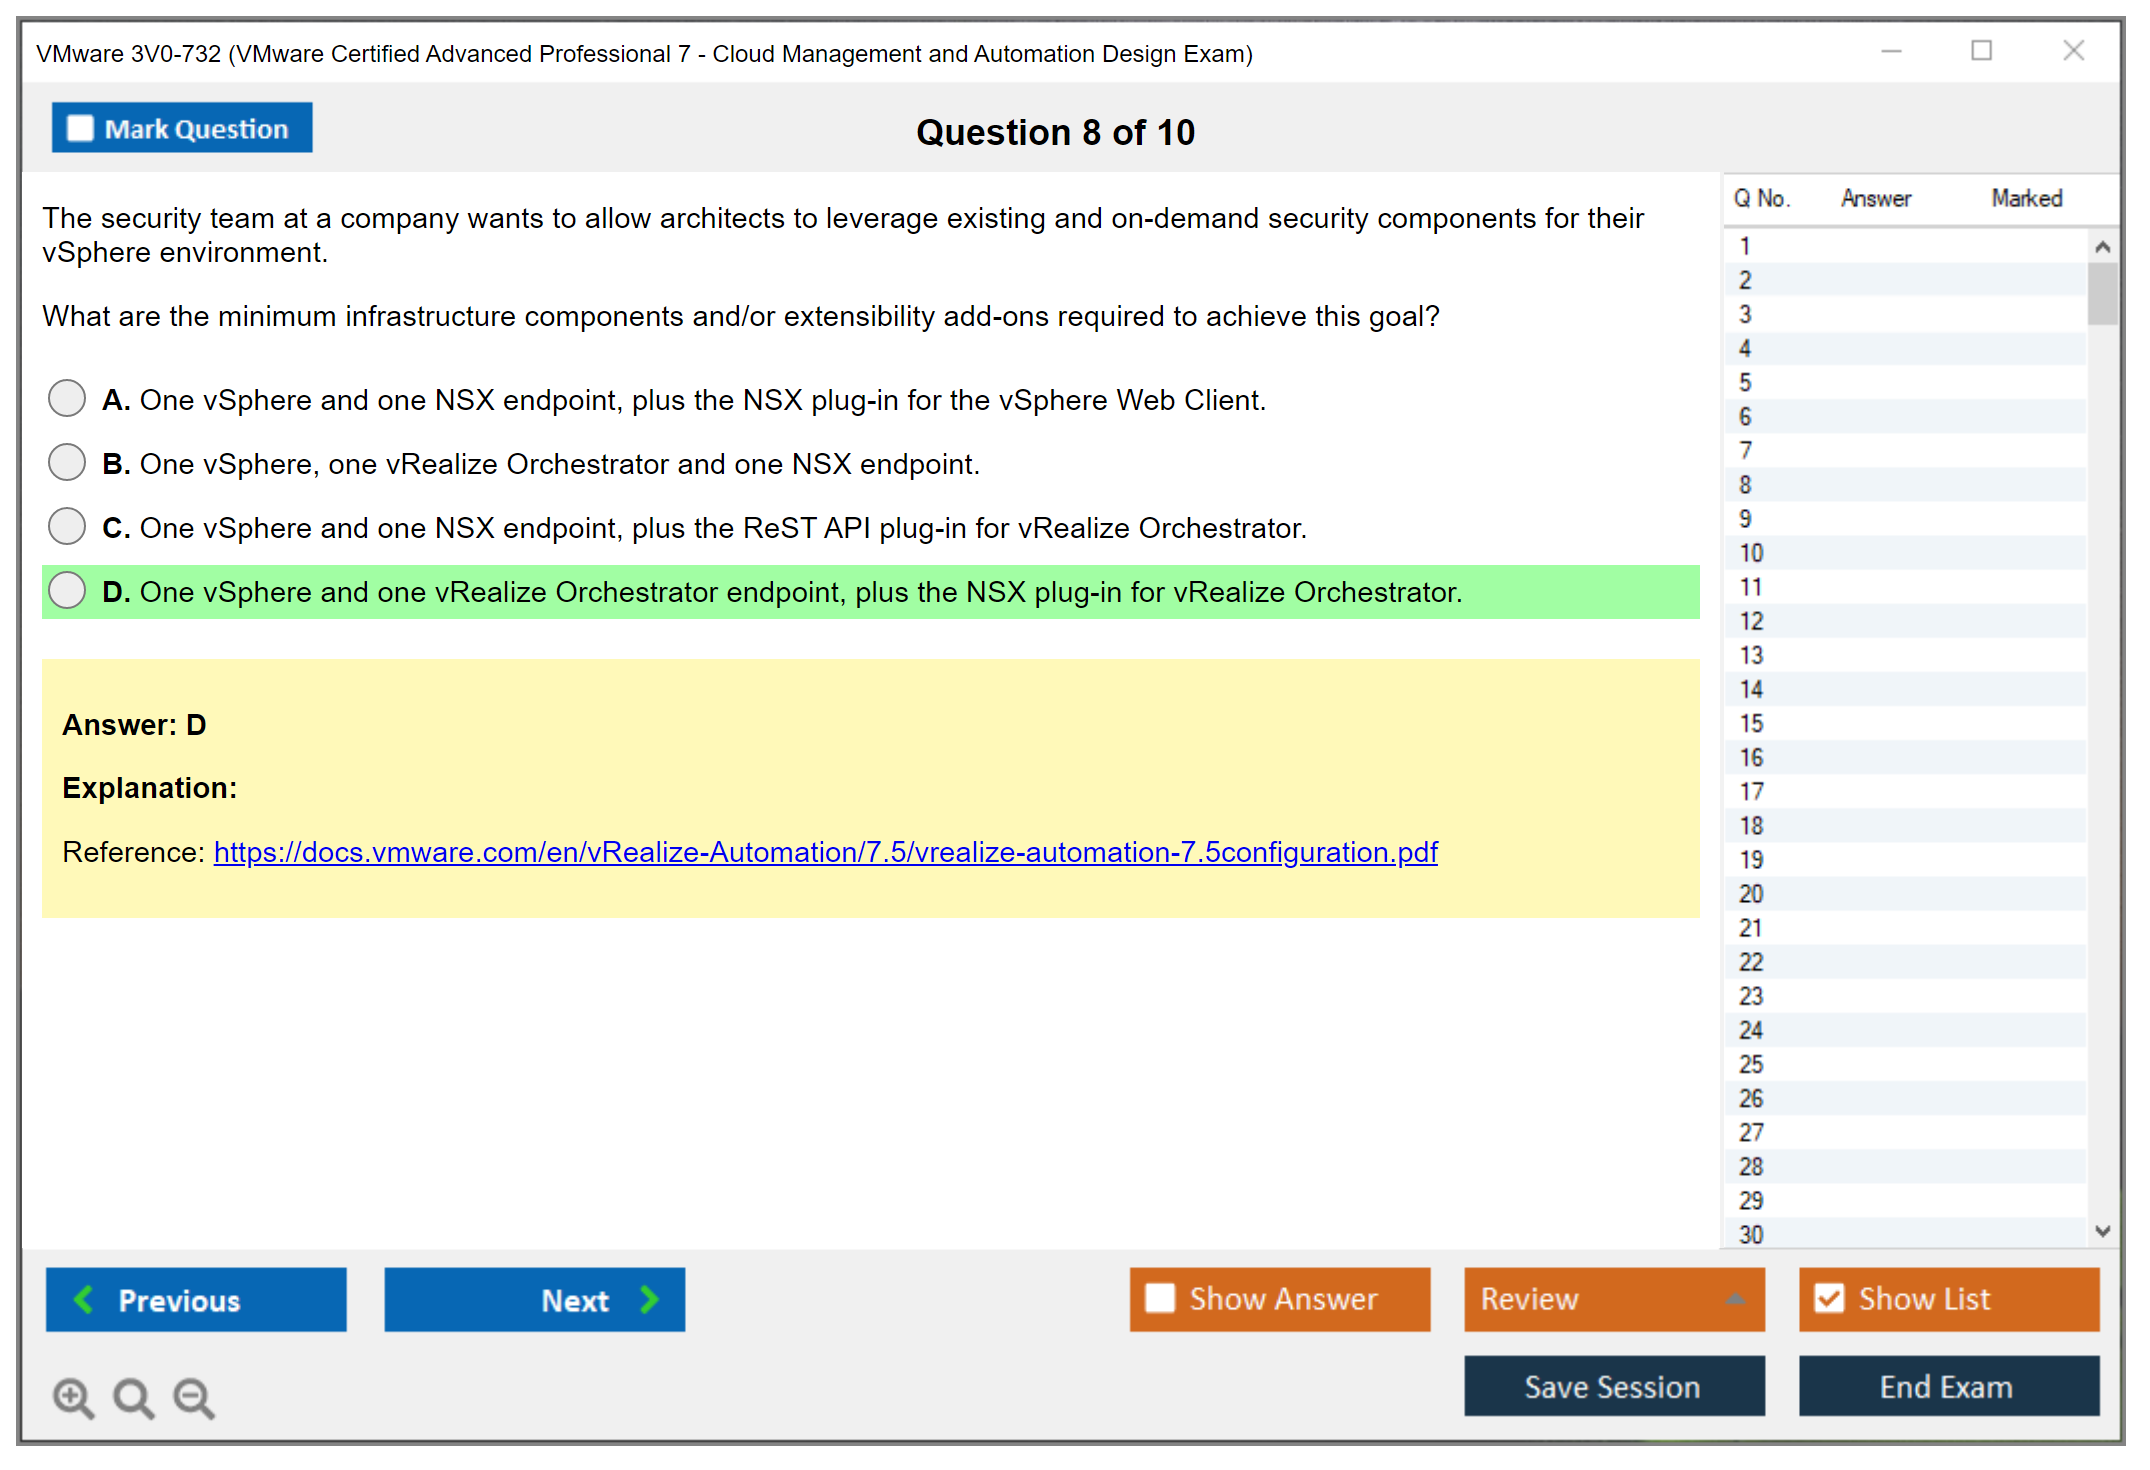Uncheck the Show List checkbox
The height and width of the screenshot is (1470, 2150).
pyautogui.click(x=1829, y=1299)
